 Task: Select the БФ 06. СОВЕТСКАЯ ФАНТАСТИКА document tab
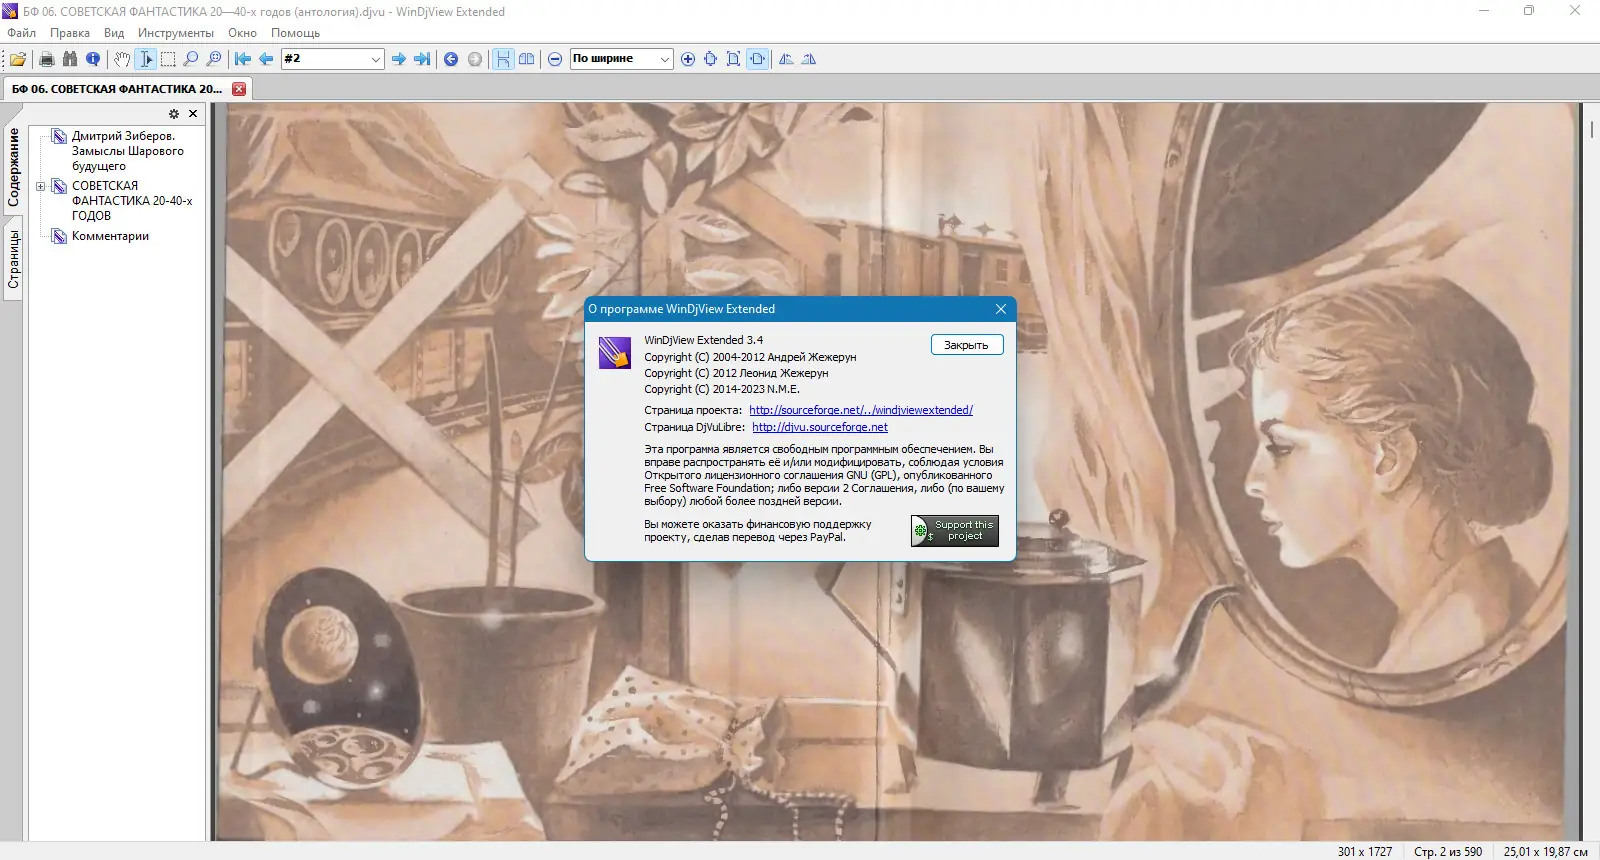pos(117,89)
